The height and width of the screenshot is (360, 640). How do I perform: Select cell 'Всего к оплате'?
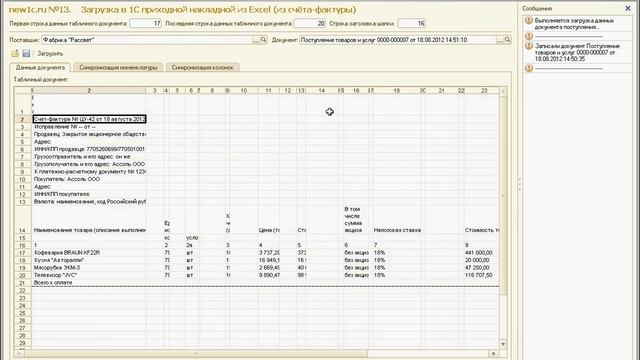pyautogui.click(x=89, y=282)
